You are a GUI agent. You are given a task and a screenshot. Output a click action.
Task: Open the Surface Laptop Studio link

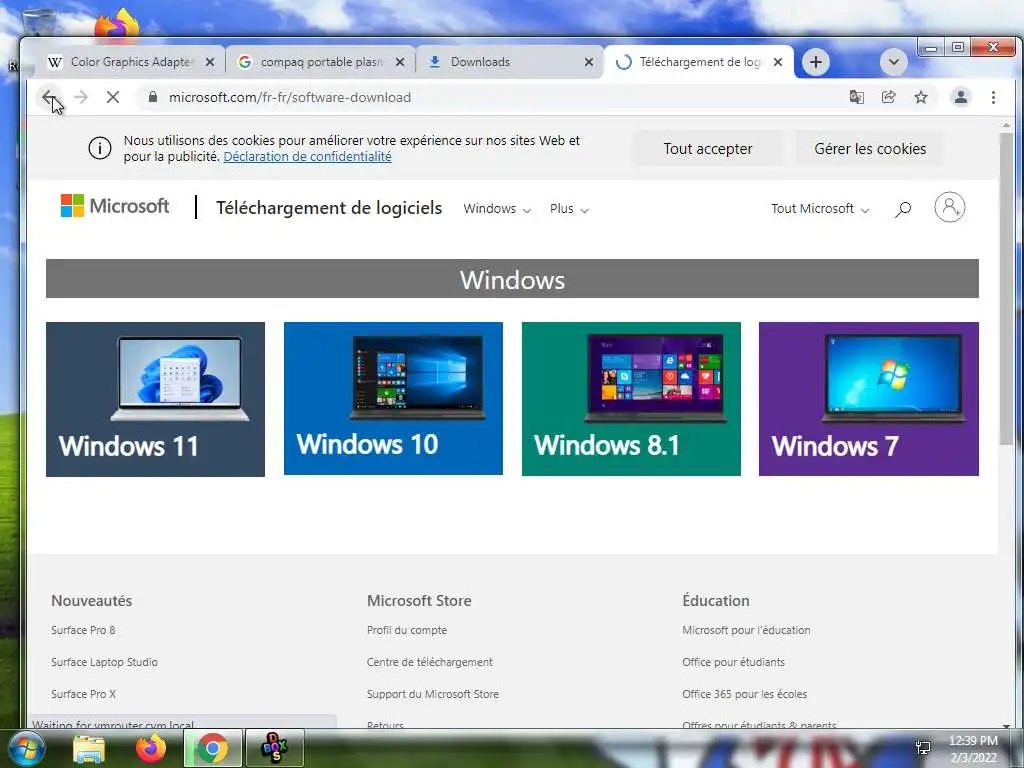click(x=104, y=662)
